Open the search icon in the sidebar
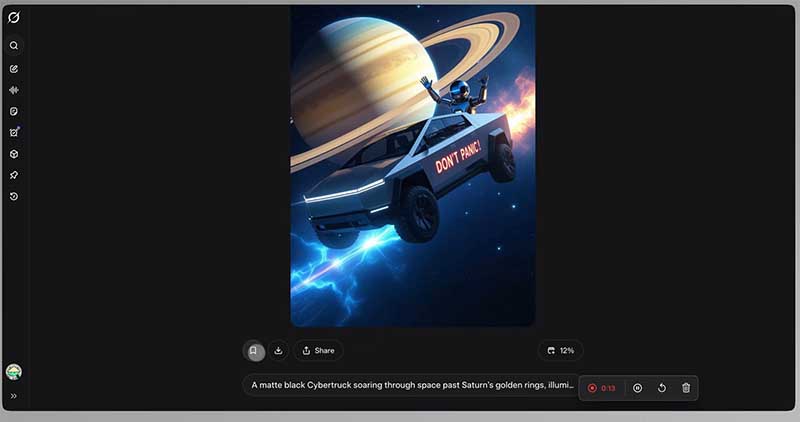The image size is (800, 422). coord(14,45)
